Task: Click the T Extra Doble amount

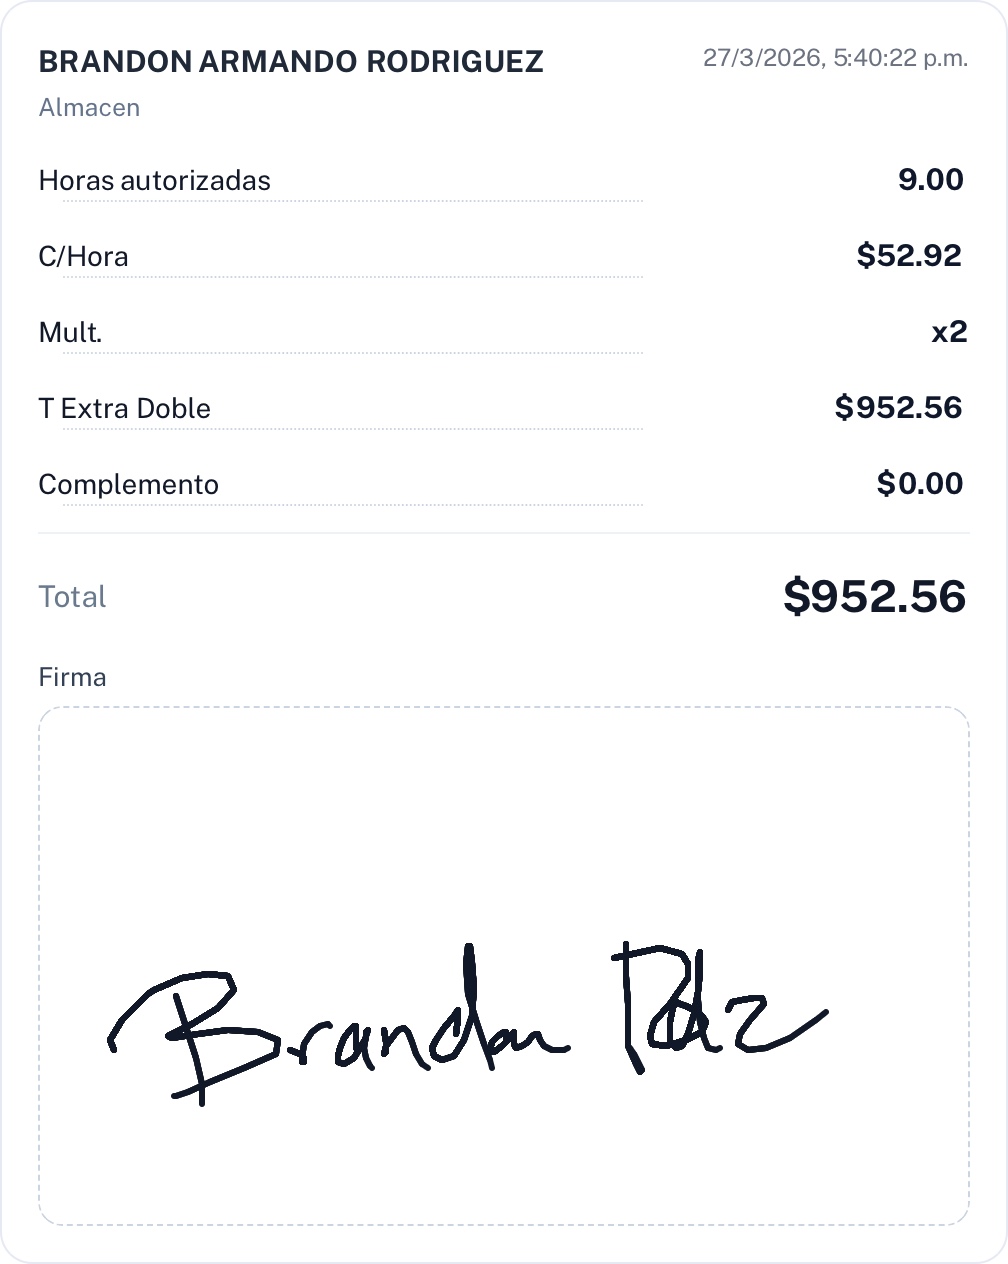Action: (898, 408)
